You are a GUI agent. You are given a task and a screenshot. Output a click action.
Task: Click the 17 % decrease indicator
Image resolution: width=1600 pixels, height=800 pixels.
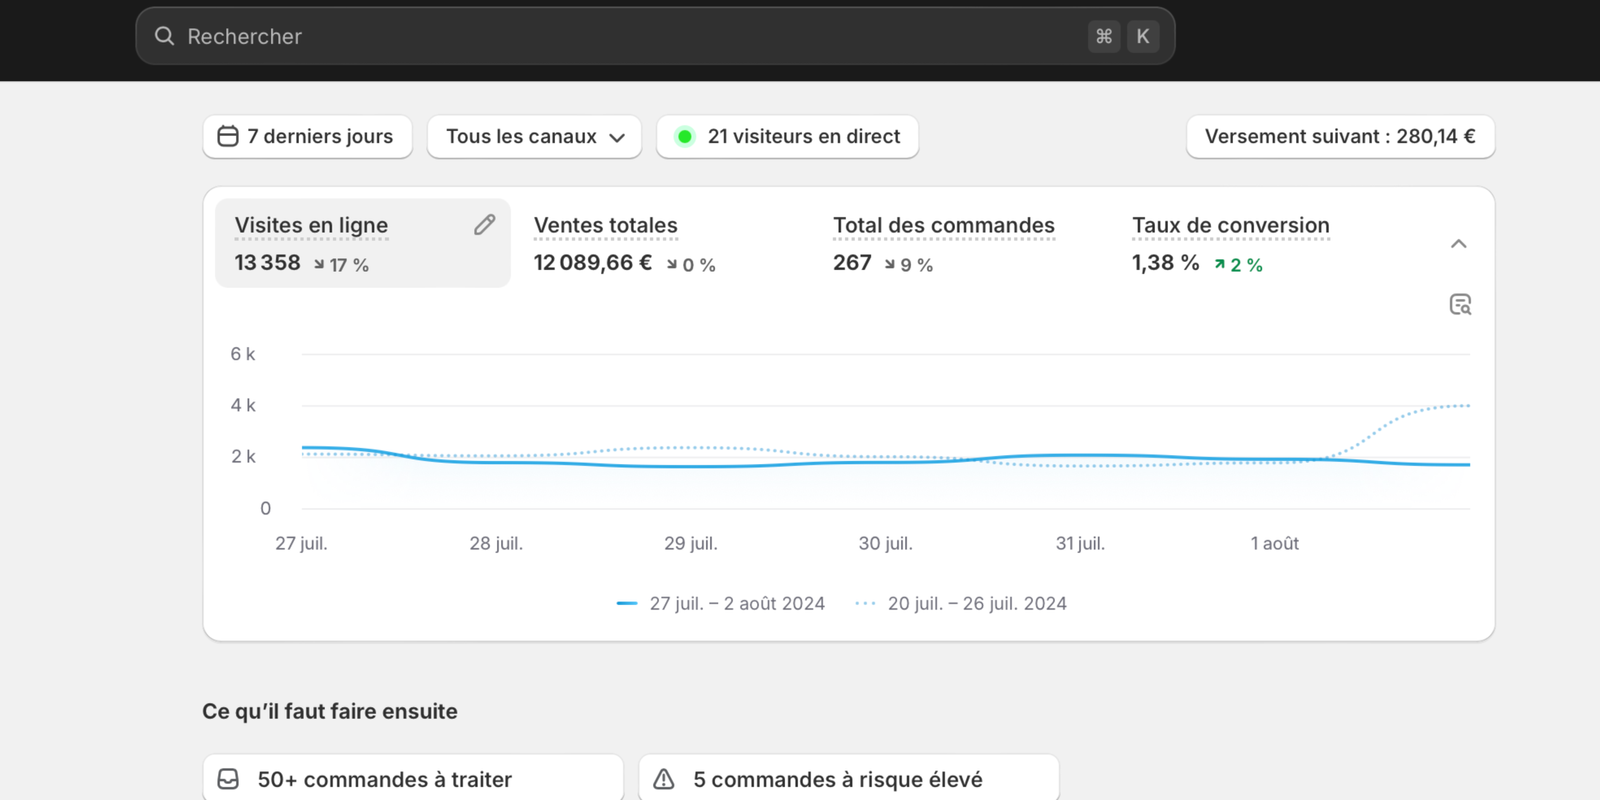click(x=341, y=265)
